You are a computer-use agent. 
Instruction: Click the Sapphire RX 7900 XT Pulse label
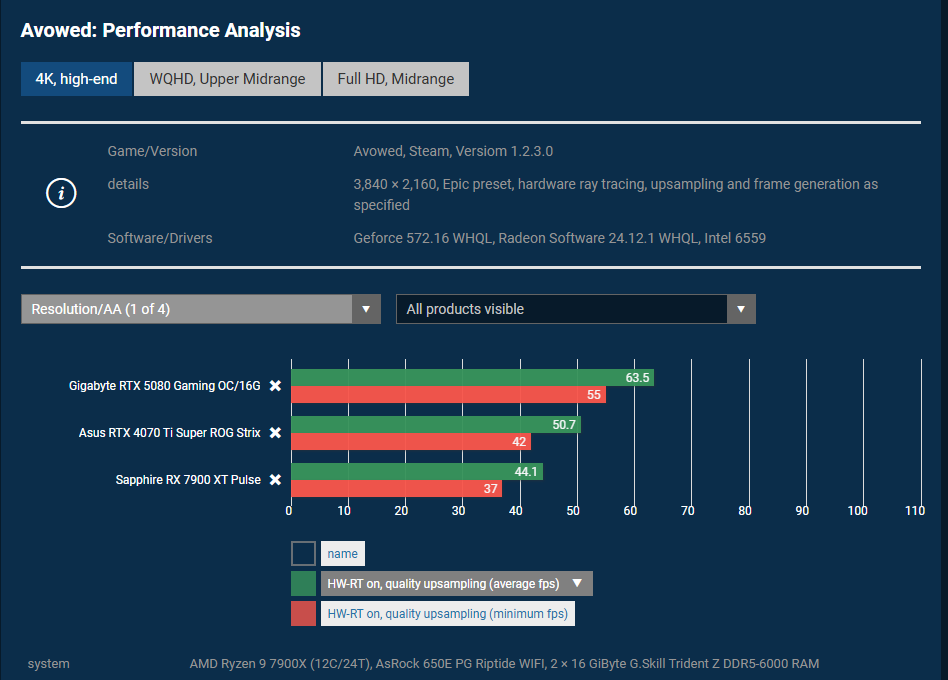pyautogui.click(x=188, y=480)
